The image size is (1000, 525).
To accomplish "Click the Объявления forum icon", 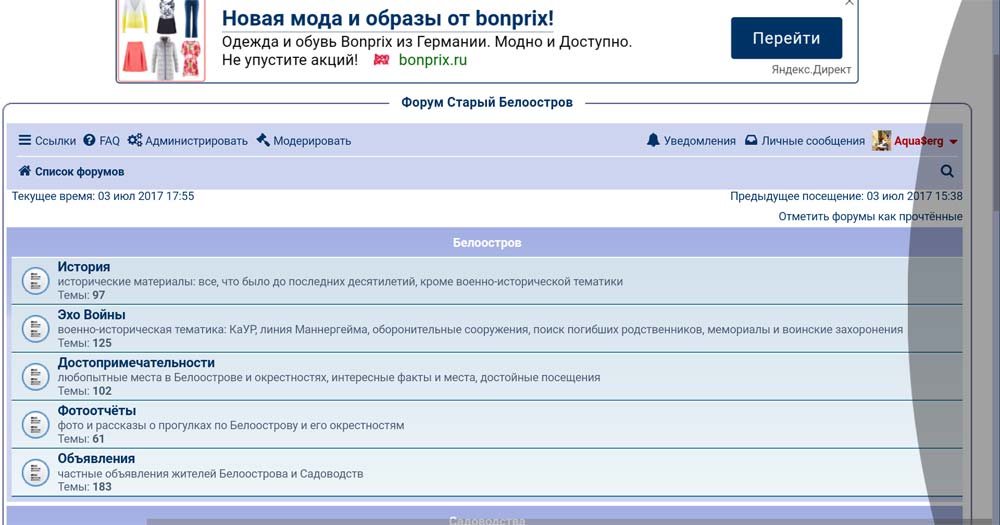I will [35, 472].
